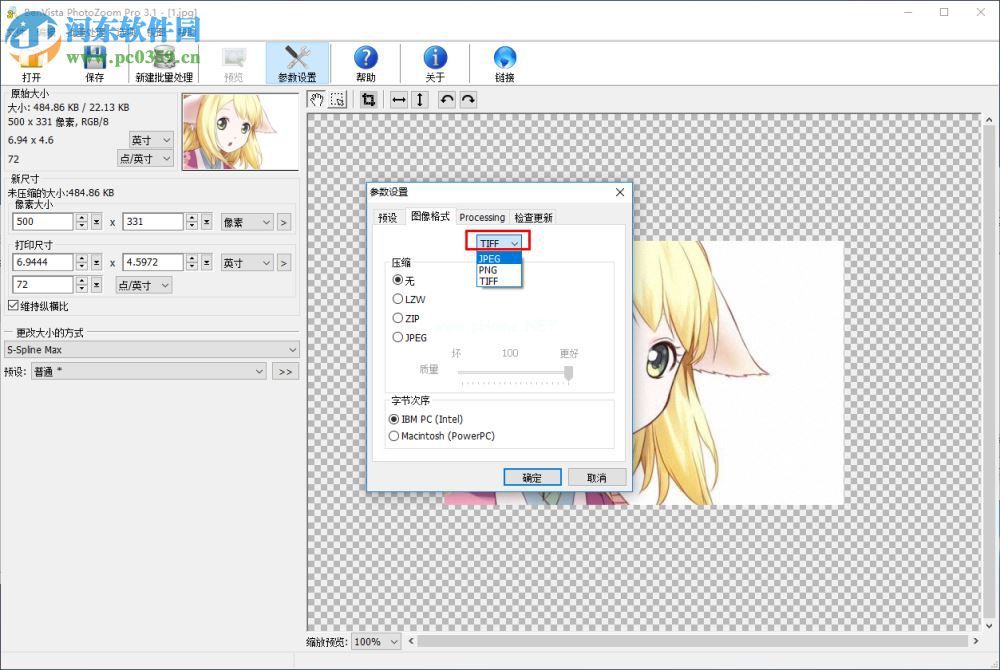Image resolution: width=1000 pixels, height=670 pixels.
Task: Select PNG from the format dropdown
Action: 488,269
